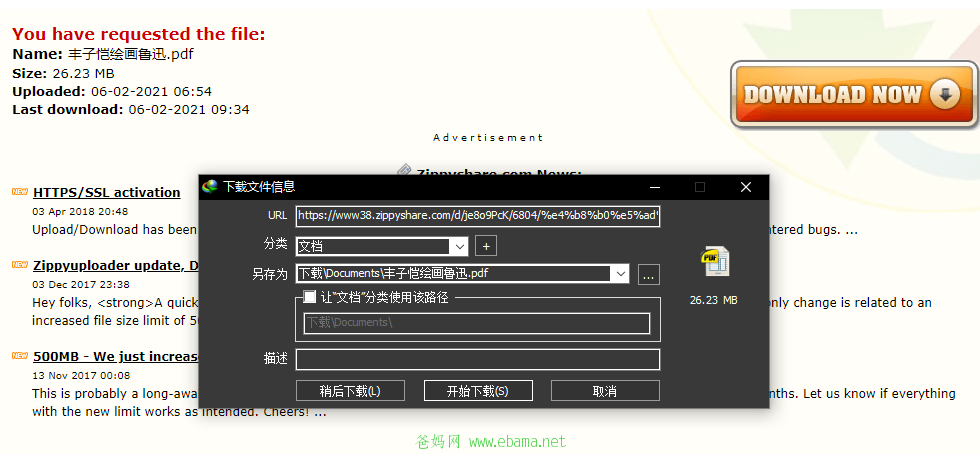Browse save location with ellipsis button
This screenshot has height=454, width=980.
[x=649, y=274]
